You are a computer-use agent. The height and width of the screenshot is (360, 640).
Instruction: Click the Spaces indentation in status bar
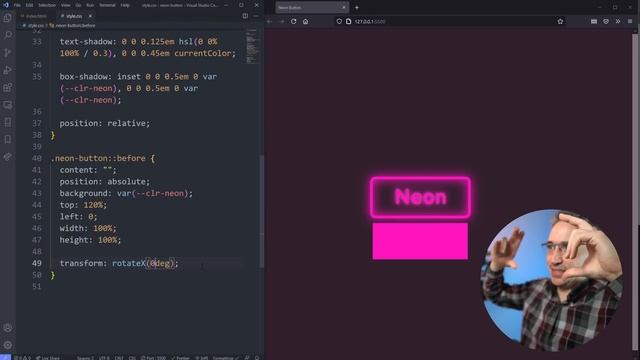pyautogui.click(x=84, y=358)
